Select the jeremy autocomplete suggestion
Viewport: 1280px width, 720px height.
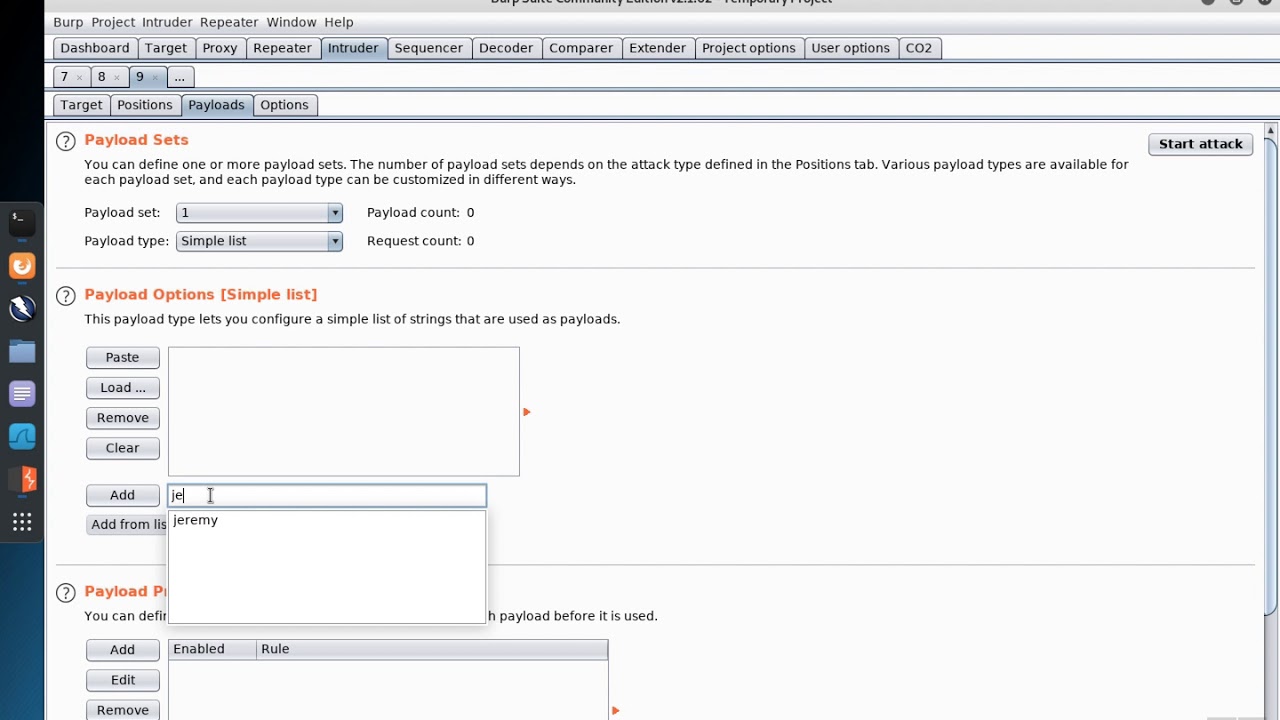(x=327, y=520)
